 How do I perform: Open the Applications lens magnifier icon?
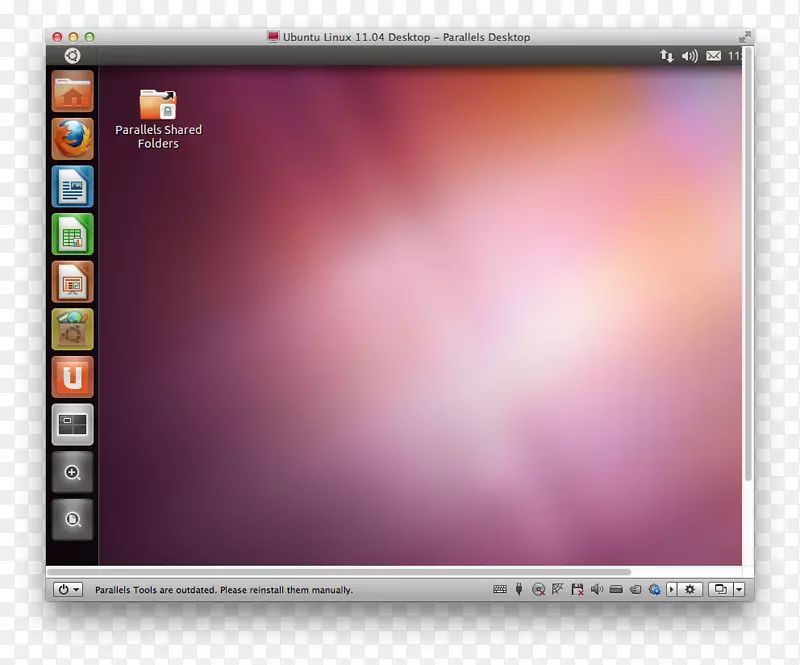click(x=72, y=473)
